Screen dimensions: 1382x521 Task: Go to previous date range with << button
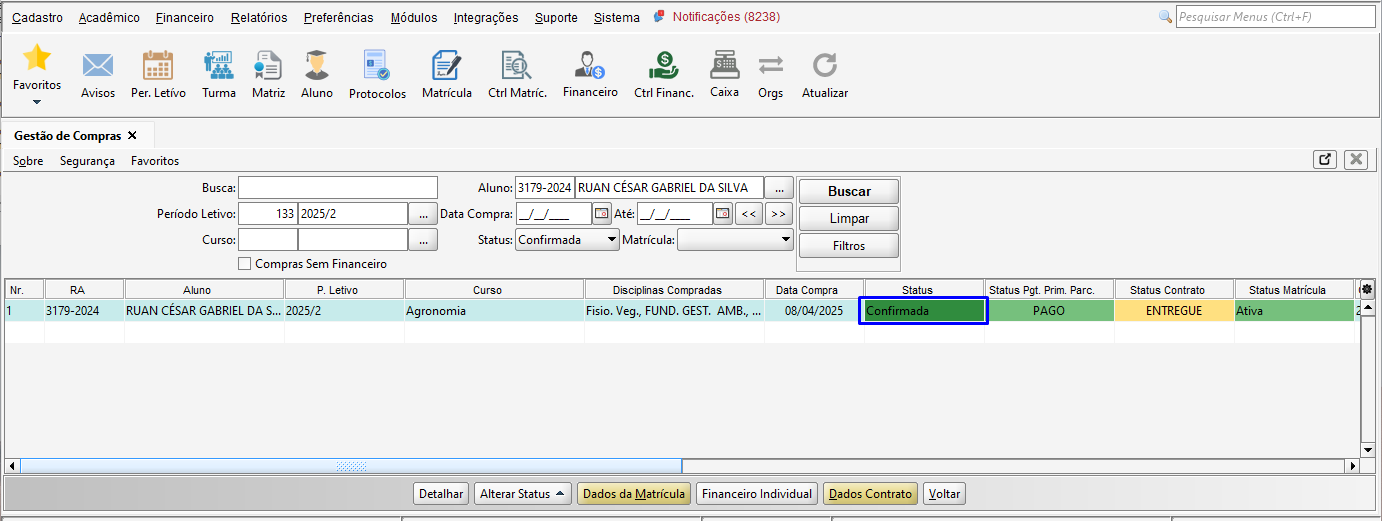748,213
